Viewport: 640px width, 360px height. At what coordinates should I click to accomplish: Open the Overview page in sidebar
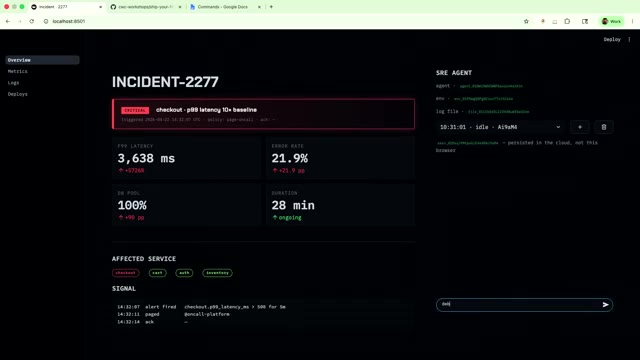42,60
